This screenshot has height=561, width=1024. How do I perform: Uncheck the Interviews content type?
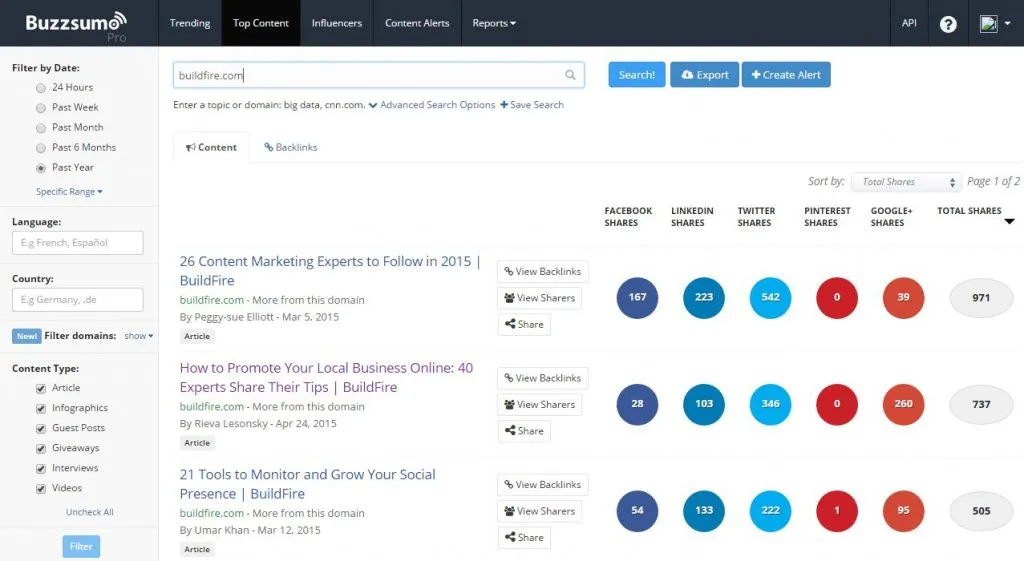(x=41, y=469)
